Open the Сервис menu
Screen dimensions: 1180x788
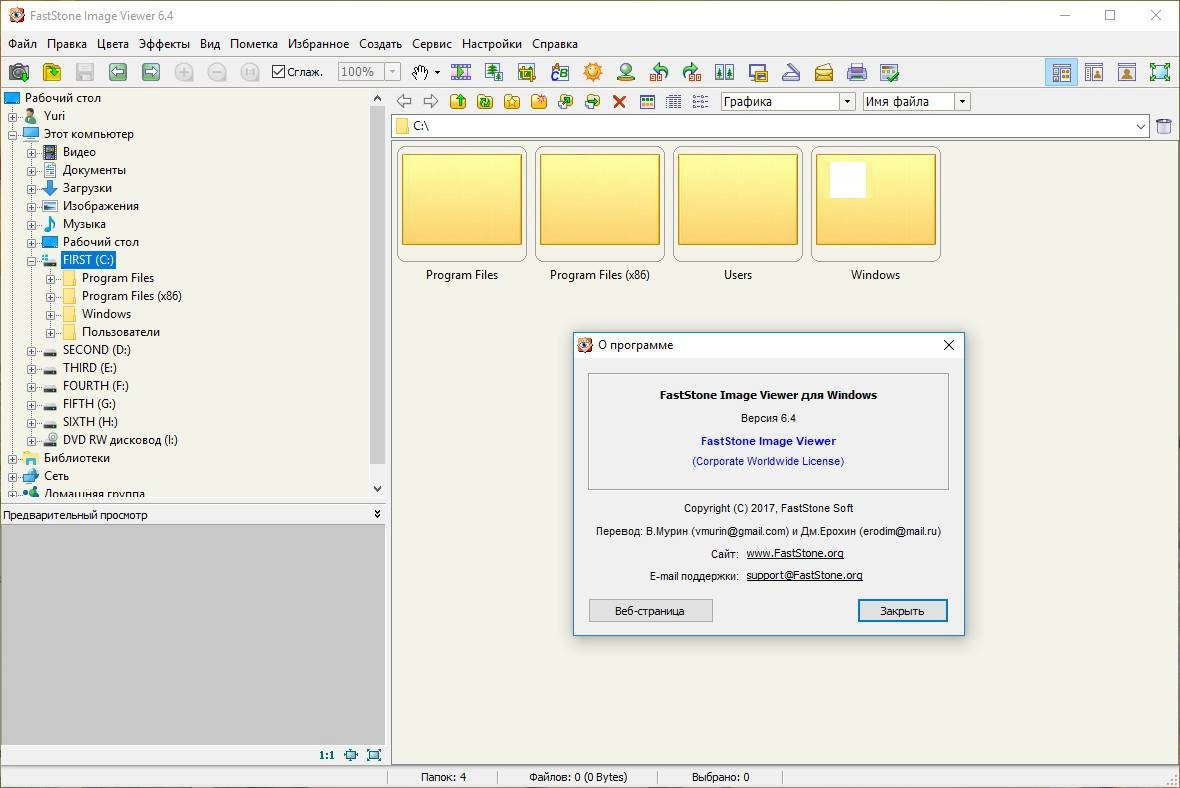(432, 44)
